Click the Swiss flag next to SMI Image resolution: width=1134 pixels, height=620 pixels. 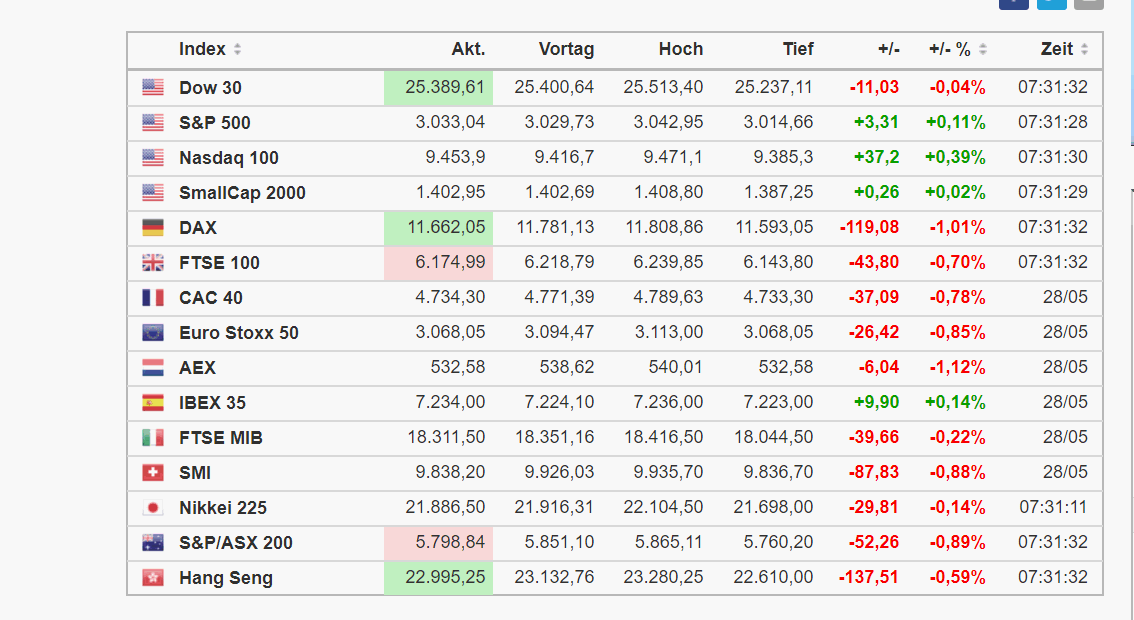pos(152,473)
